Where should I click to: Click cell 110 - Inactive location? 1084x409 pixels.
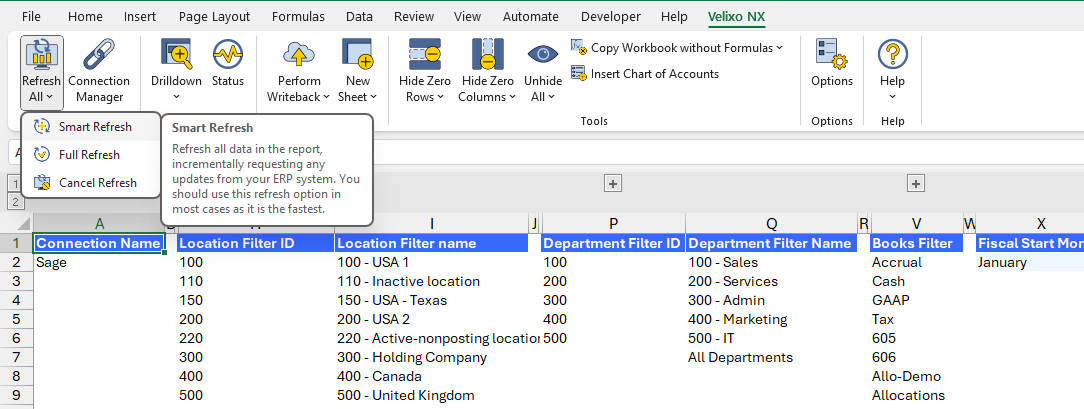tap(431, 281)
